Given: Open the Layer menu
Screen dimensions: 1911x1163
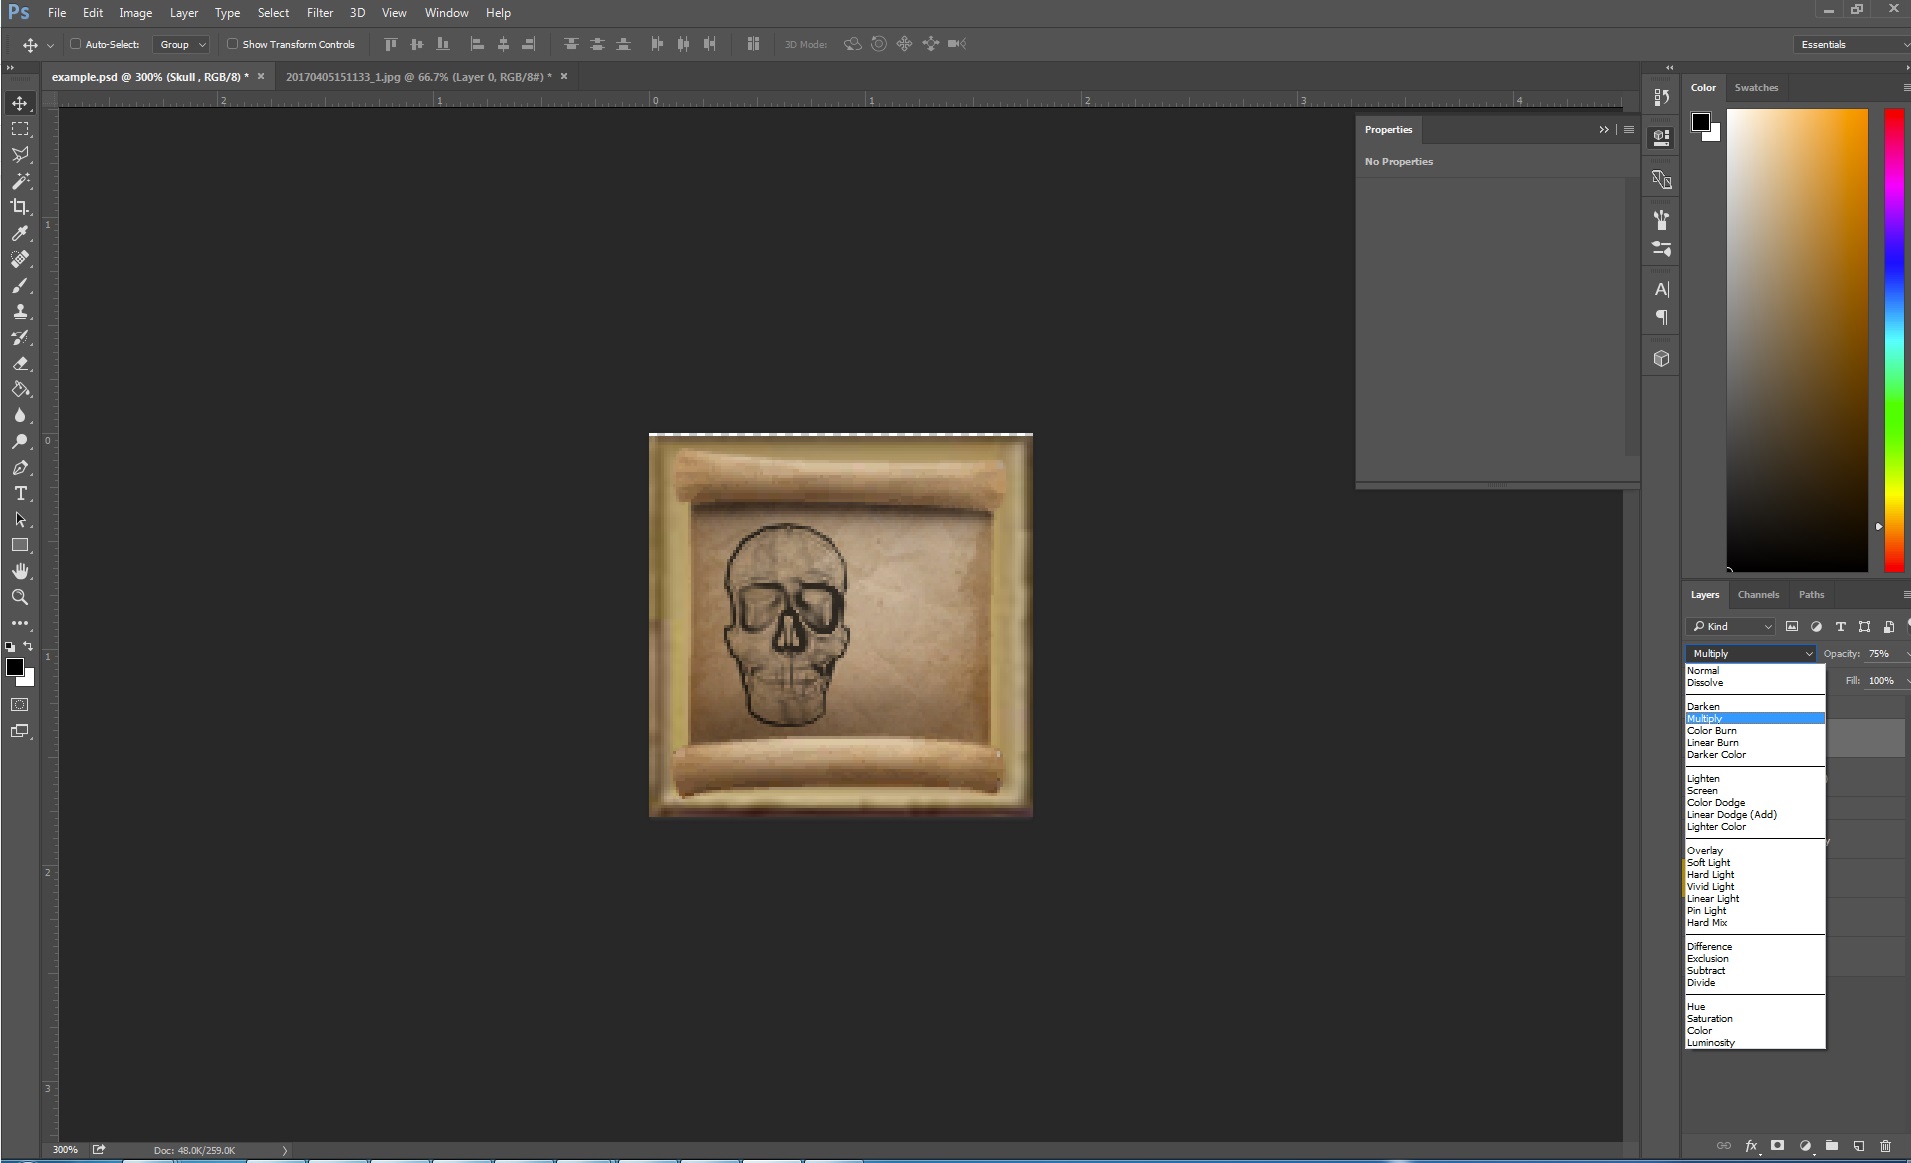Looking at the screenshot, I should click(x=183, y=13).
